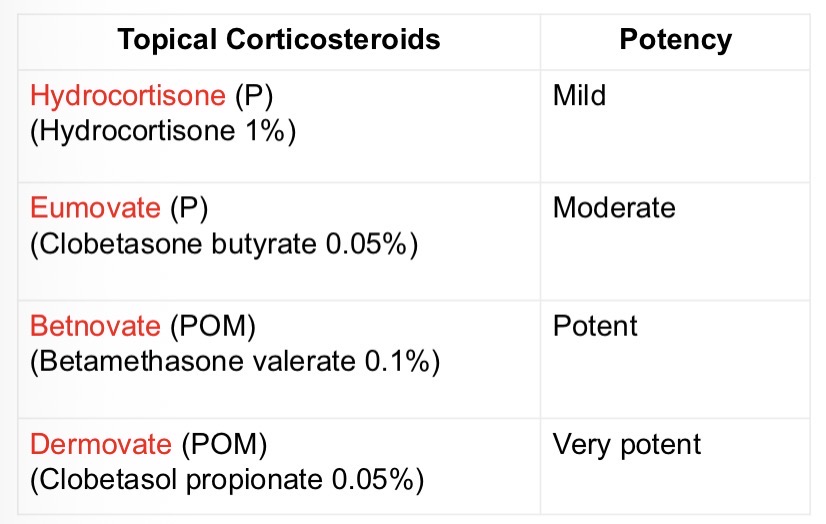Click the Potent potency cell text
This screenshot has height=524, width=826.
point(595,326)
